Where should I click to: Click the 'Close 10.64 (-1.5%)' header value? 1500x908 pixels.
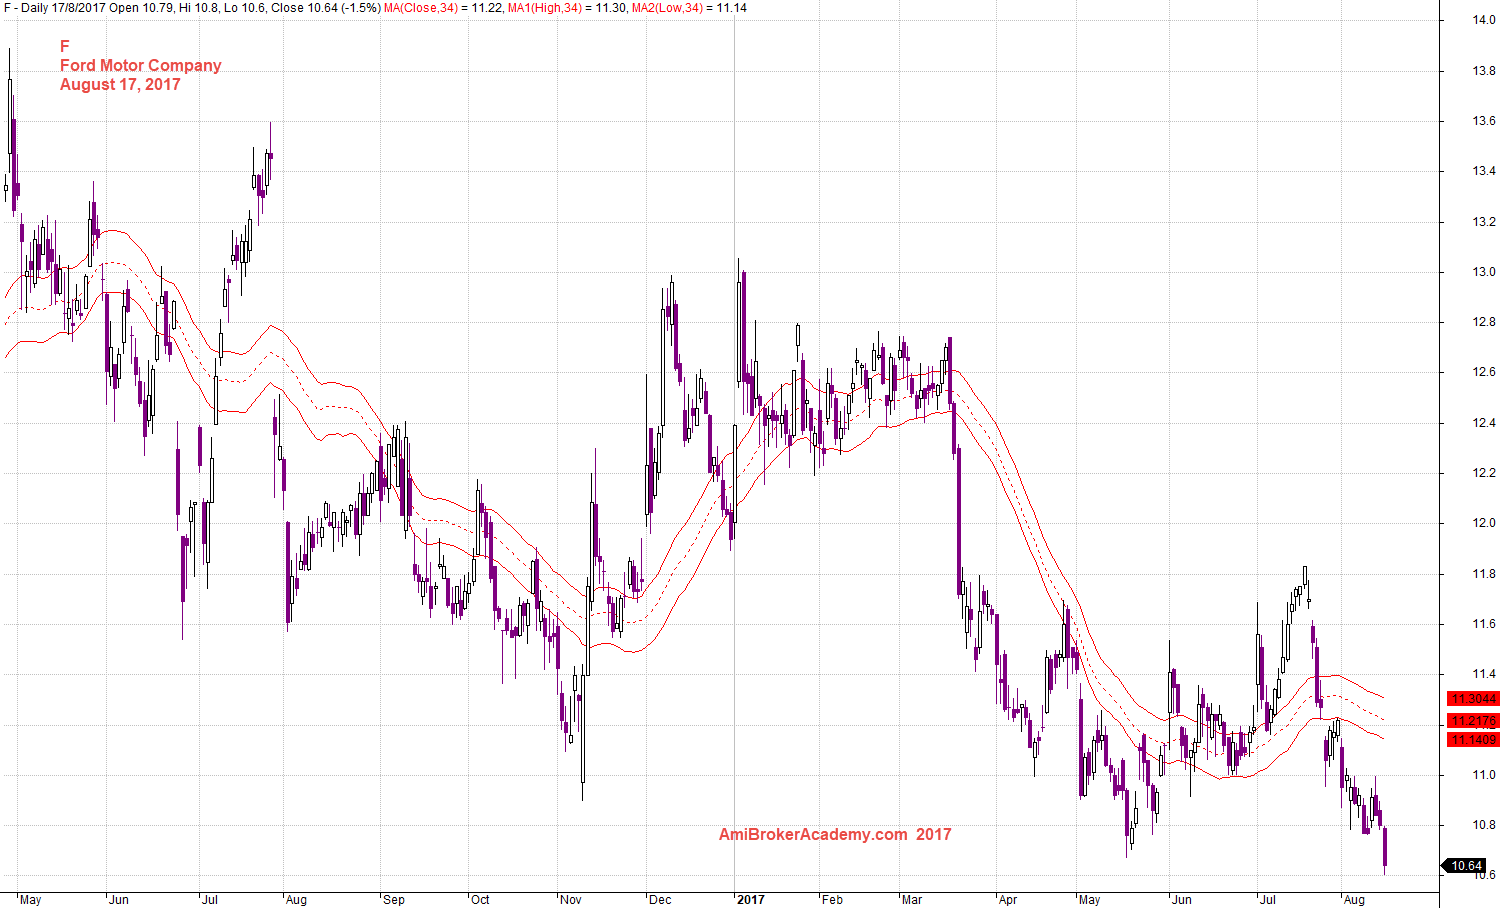pyautogui.click(x=326, y=8)
